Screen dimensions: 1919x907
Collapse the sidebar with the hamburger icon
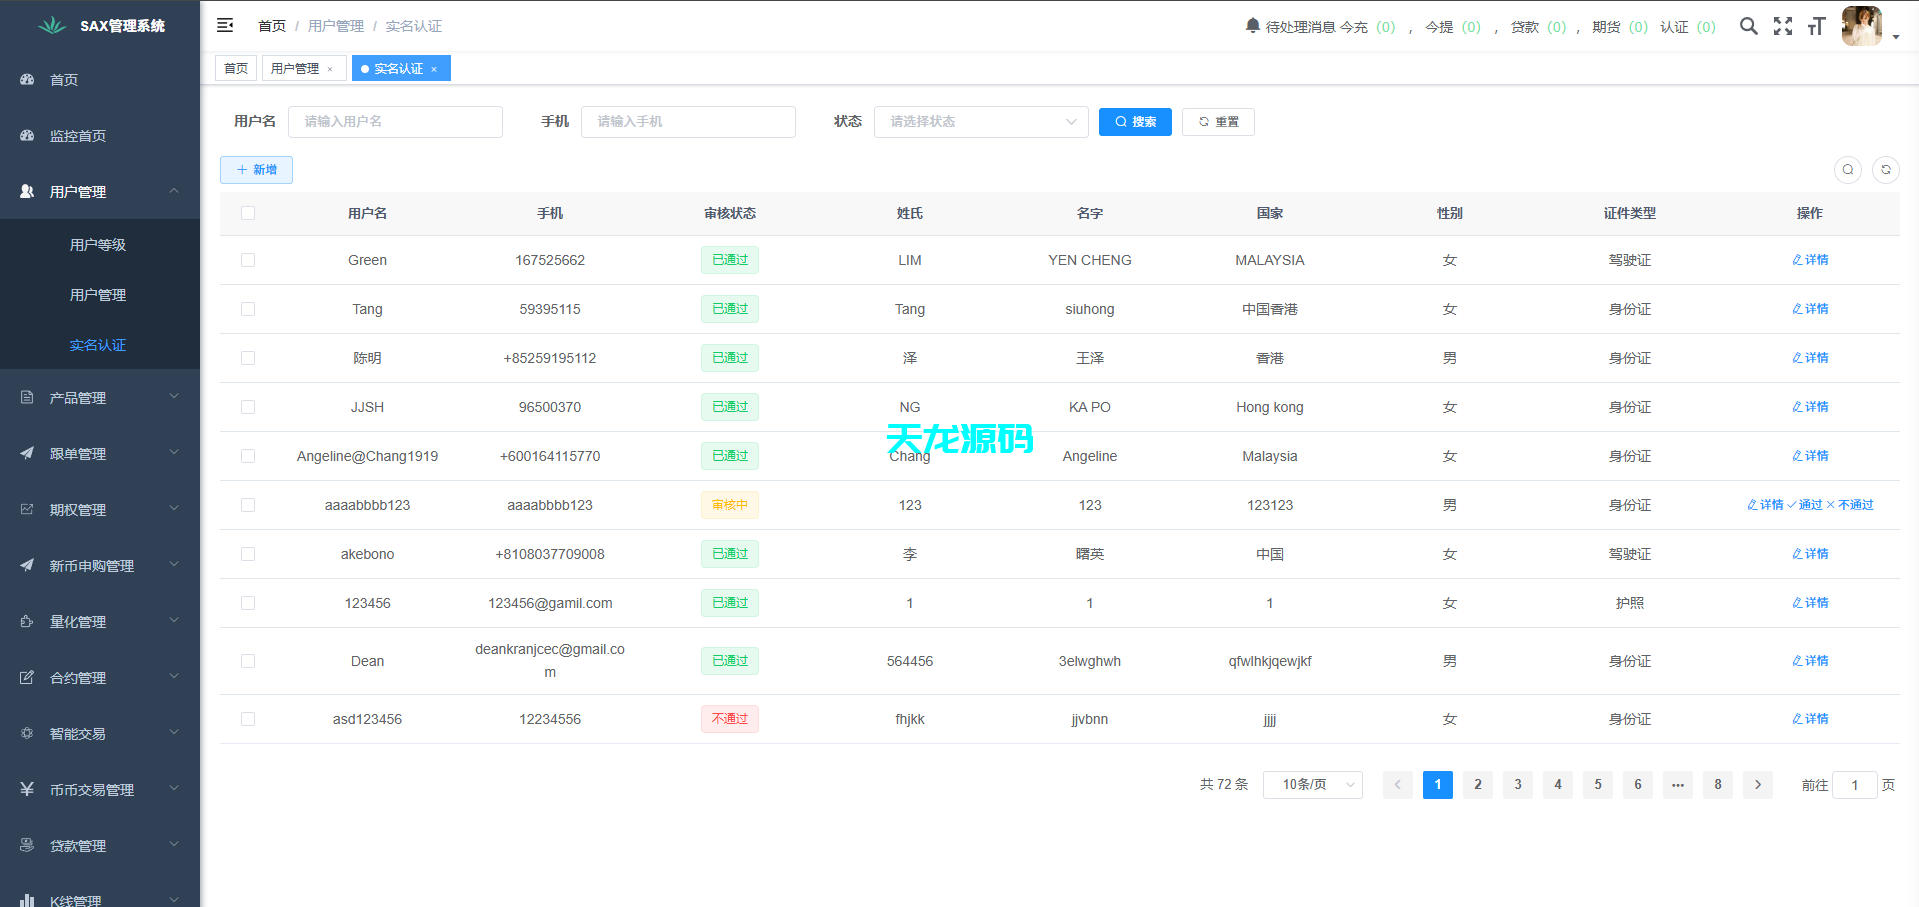225,24
